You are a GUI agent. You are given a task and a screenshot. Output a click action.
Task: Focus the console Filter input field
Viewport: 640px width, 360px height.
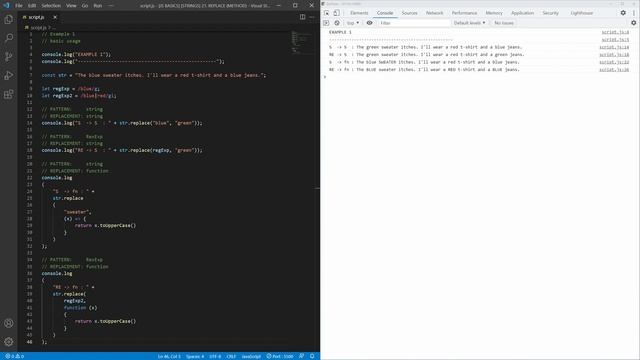click(414, 23)
